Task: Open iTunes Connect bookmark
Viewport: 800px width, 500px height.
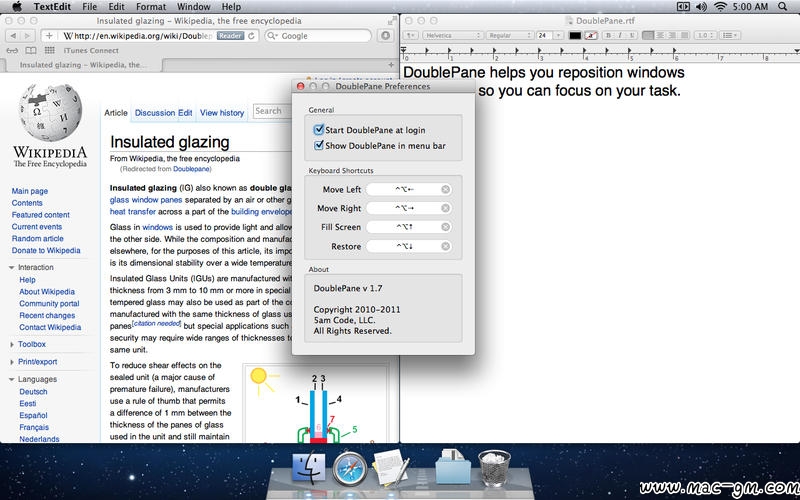Action: click(91, 51)
